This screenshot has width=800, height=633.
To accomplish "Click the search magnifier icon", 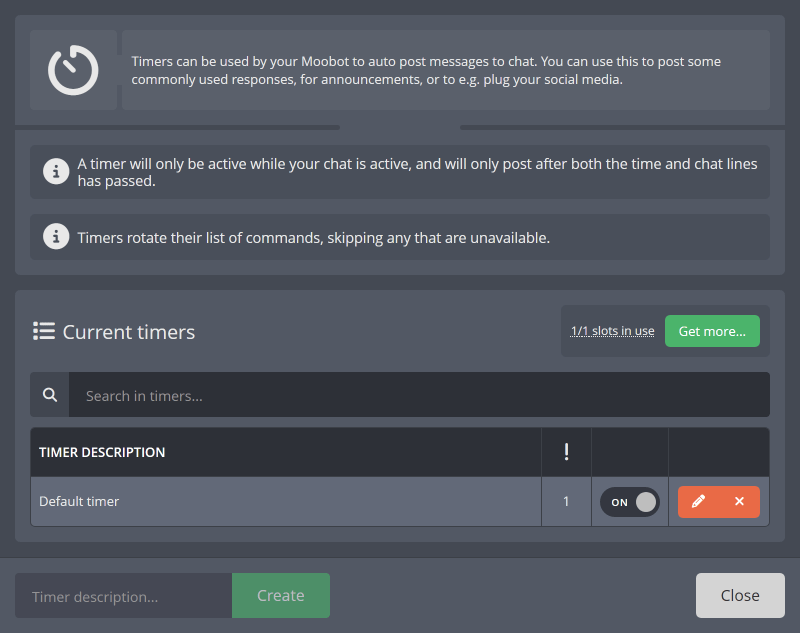I will coord(49,394).
